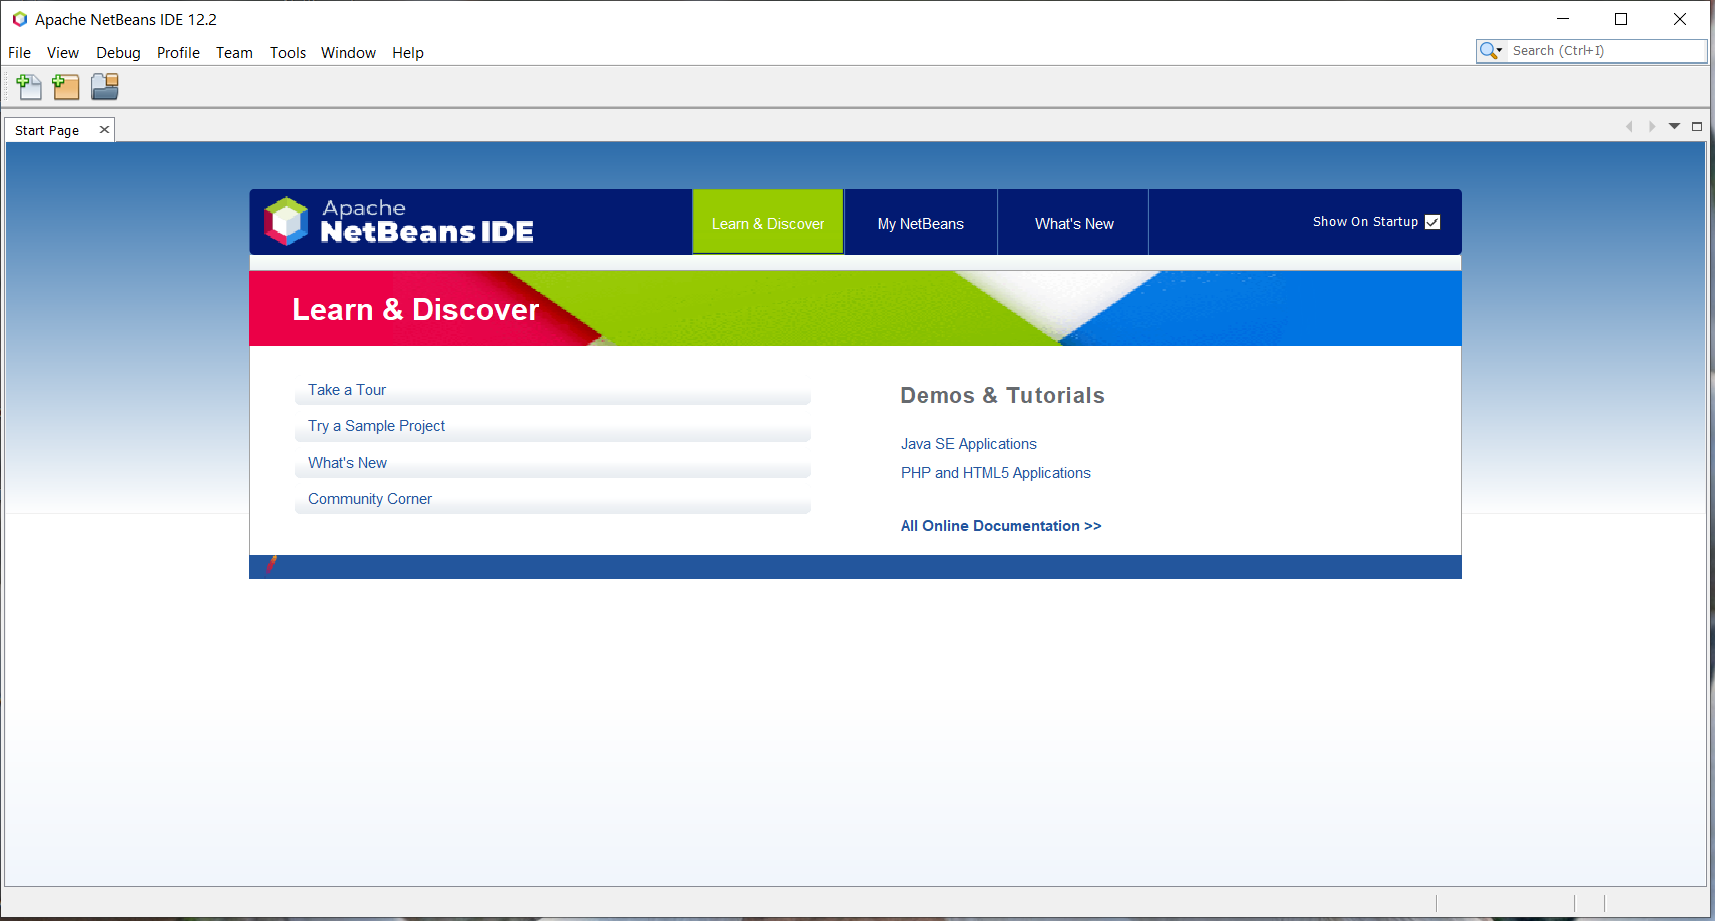Image resolution: width=1715 pixels, height=921 pixels.
Task: Click the Take a Tour link
Action: point(347,390)
